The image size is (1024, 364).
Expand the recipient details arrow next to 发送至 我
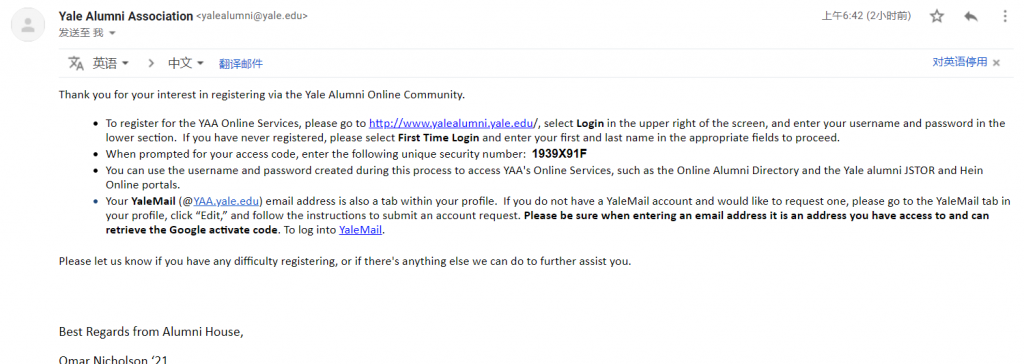pos(112,33)
